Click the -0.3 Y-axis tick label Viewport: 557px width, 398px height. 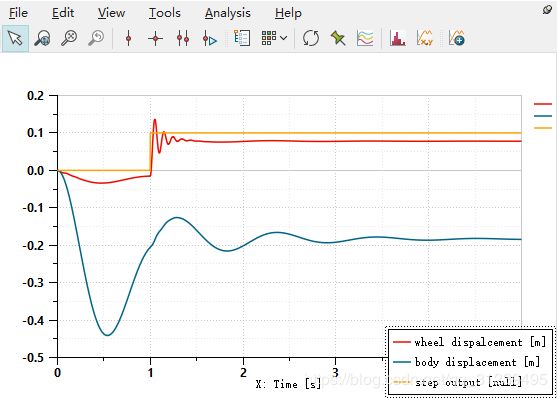pyautogui.click(x=34, y=283)
